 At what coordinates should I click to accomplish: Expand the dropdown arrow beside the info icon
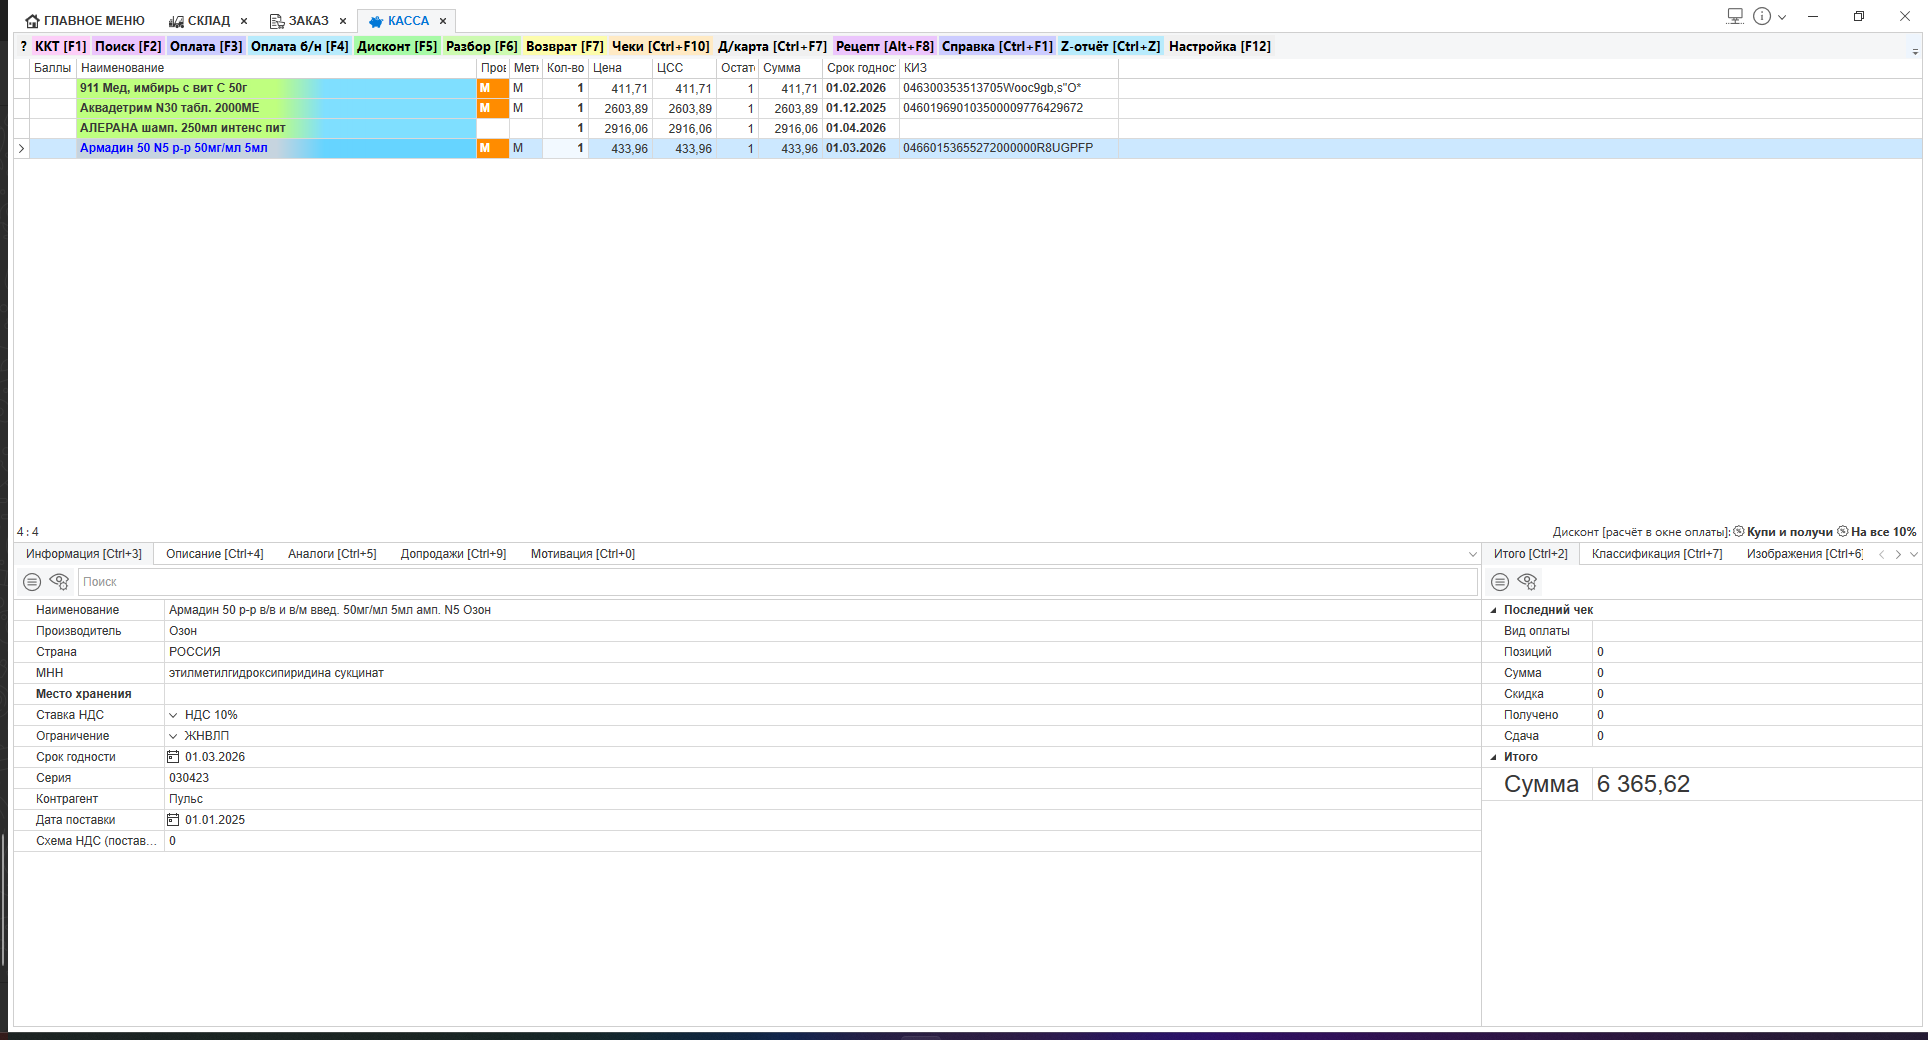click(1782, 17)
